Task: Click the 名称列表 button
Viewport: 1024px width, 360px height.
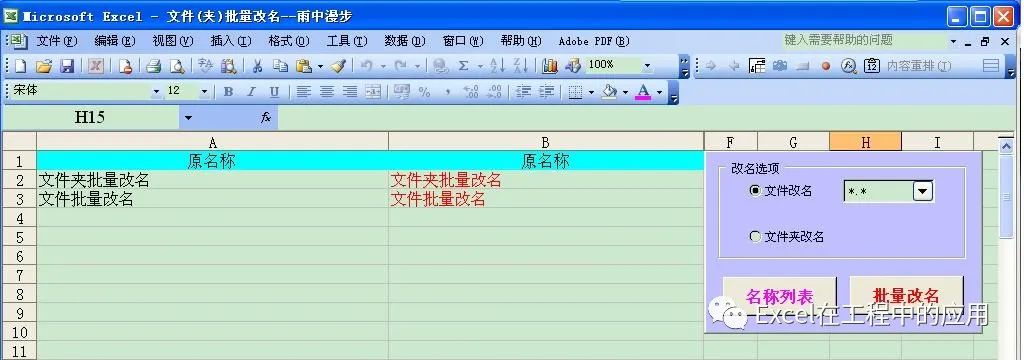Action: pyautogui.click(x=780, y=296)
